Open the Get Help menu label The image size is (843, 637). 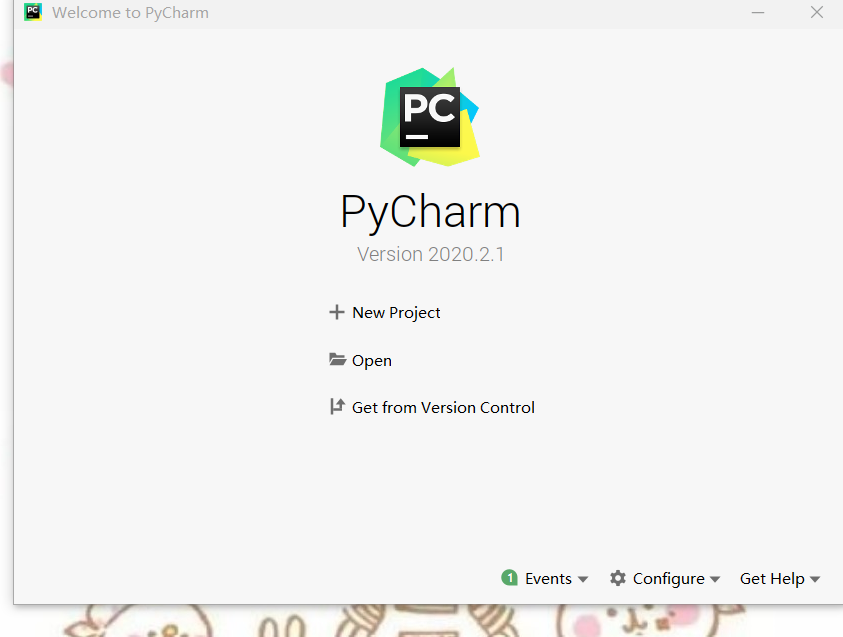pos(772,578)
